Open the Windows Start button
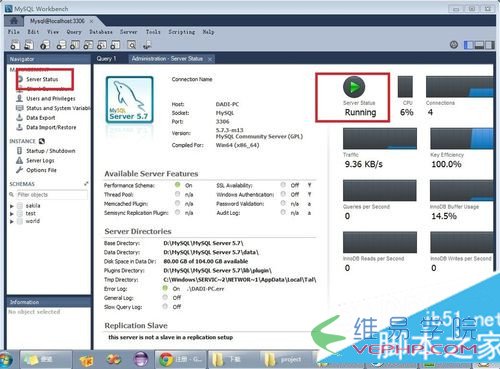The height and width of the screenshot is (369, 500). (x=6, y=360)
